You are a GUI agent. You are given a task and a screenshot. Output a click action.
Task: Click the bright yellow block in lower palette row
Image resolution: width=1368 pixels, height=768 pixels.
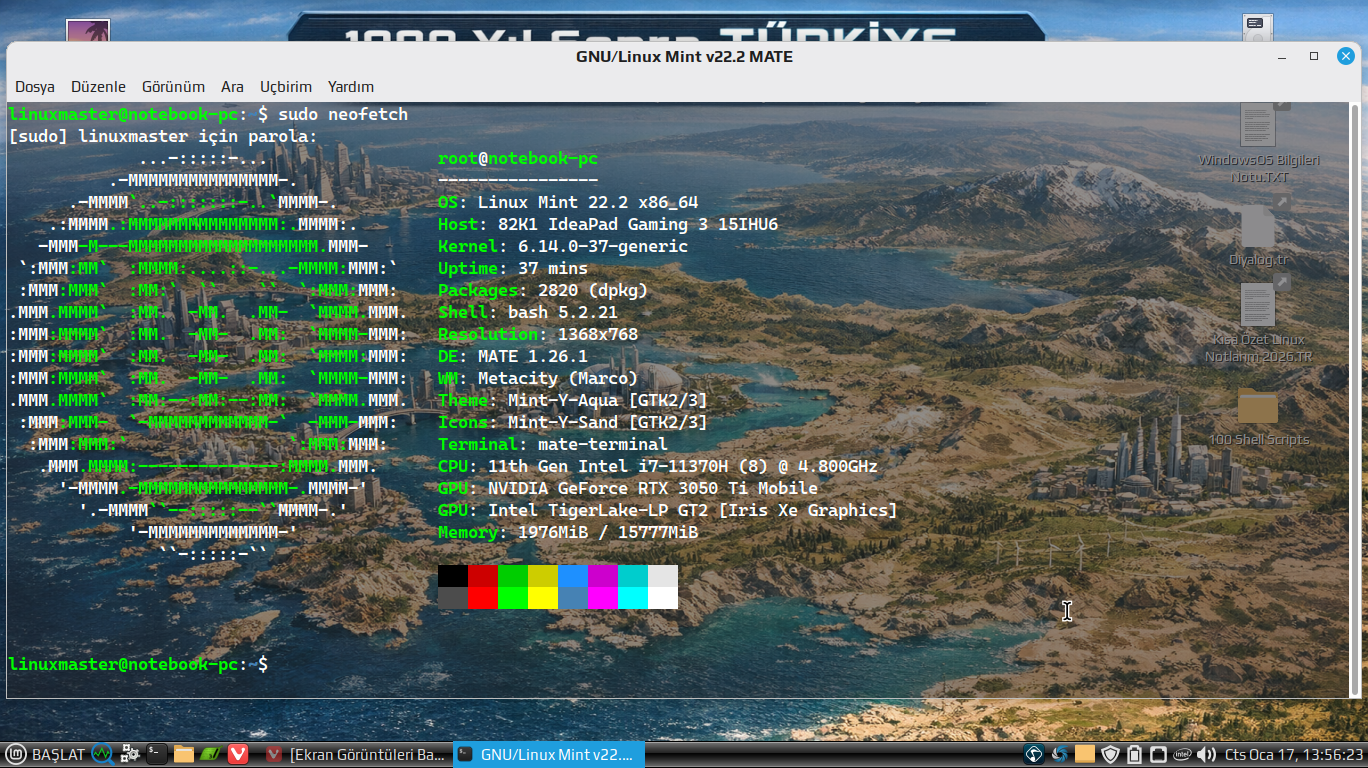543,598
